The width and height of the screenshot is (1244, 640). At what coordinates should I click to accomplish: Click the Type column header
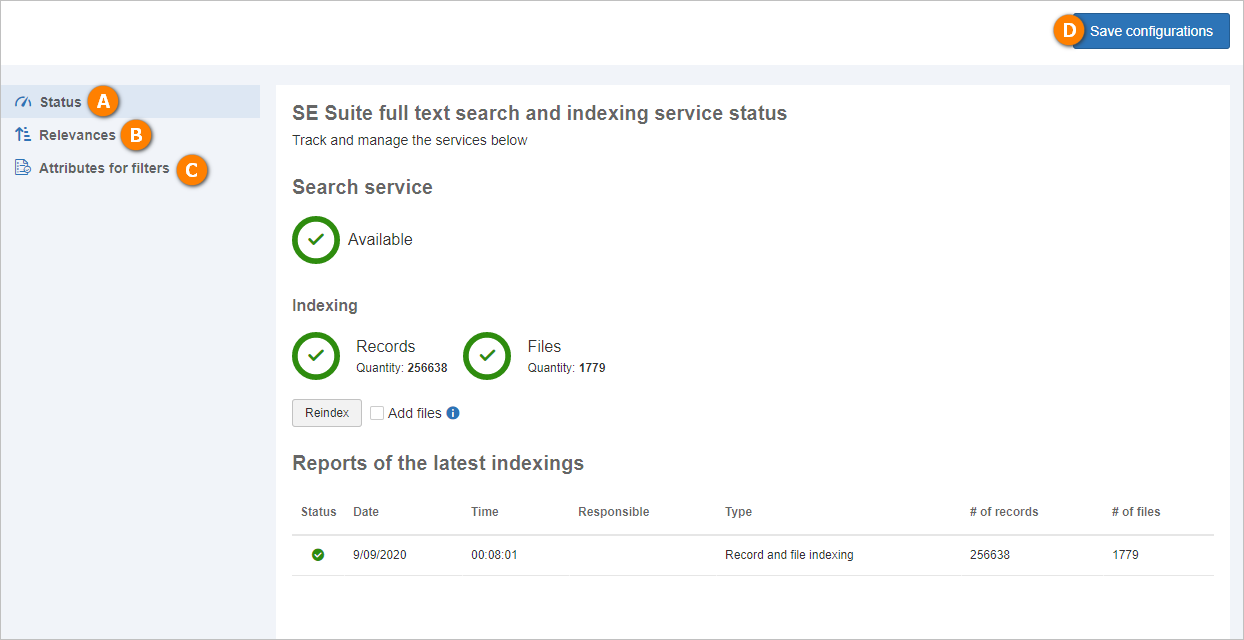pos(739,512)
